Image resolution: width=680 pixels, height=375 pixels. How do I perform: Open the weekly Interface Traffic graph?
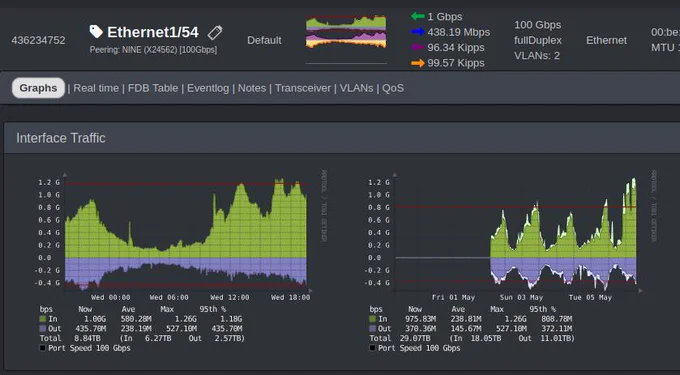pos(512,260)
